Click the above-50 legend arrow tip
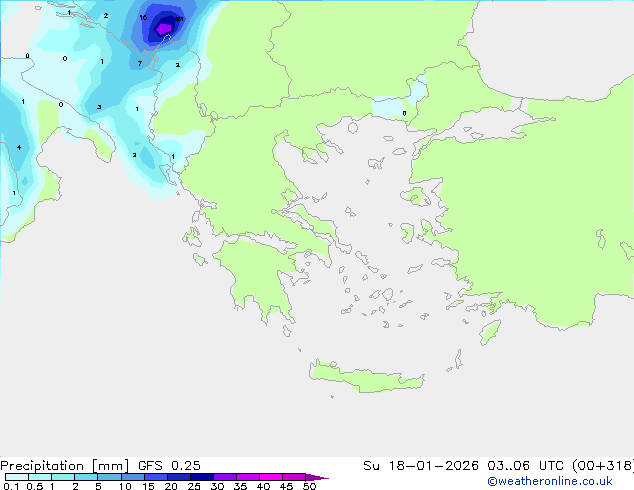The image size is (634, 490). point(317,477)
